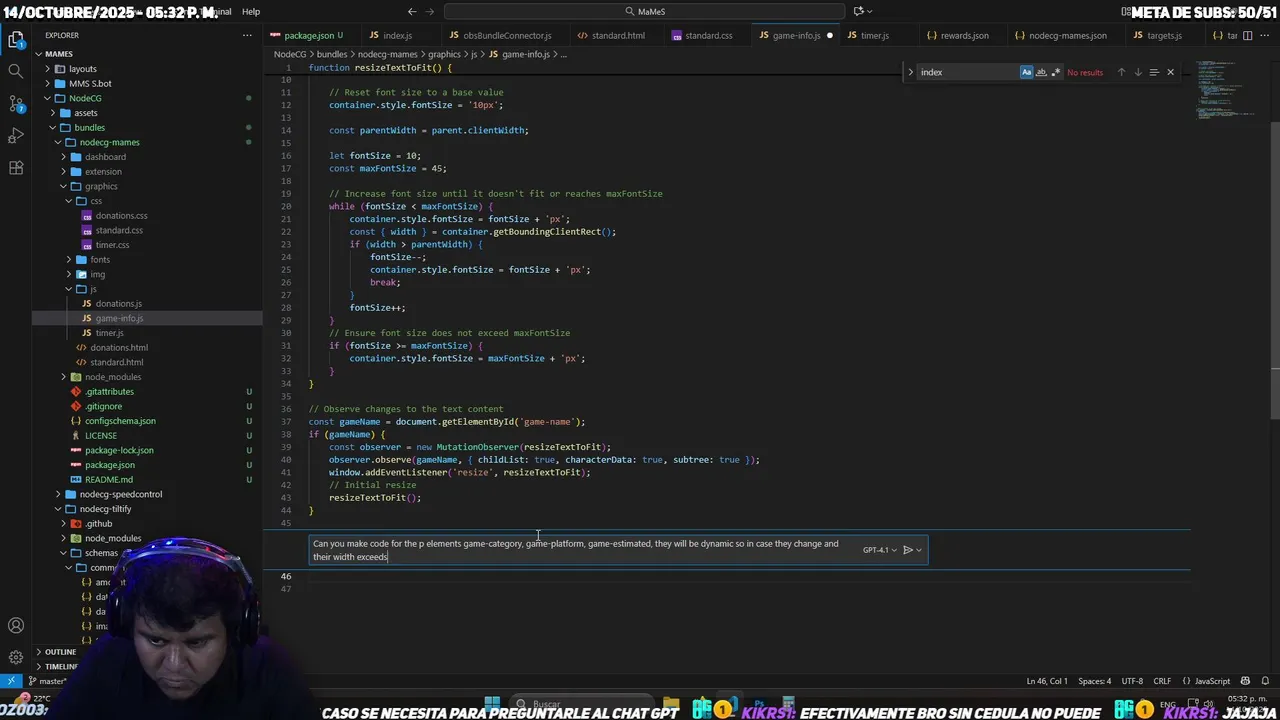Viewport: 1280px width, 720px height.
Task: Open the Help menu
Action: click(251, 11)
